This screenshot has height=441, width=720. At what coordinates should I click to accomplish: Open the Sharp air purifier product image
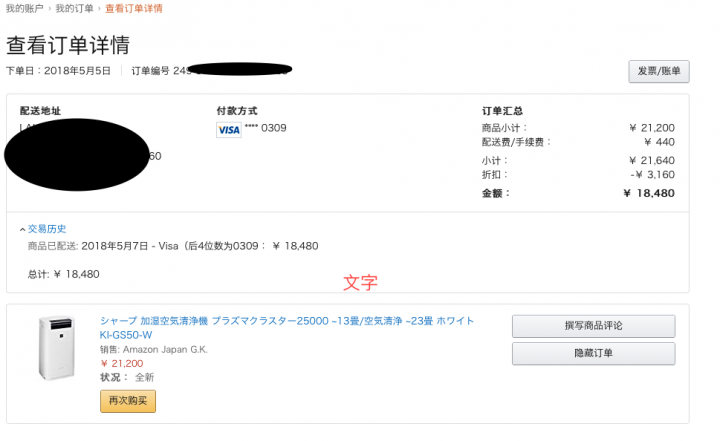(x=56, y=348)
